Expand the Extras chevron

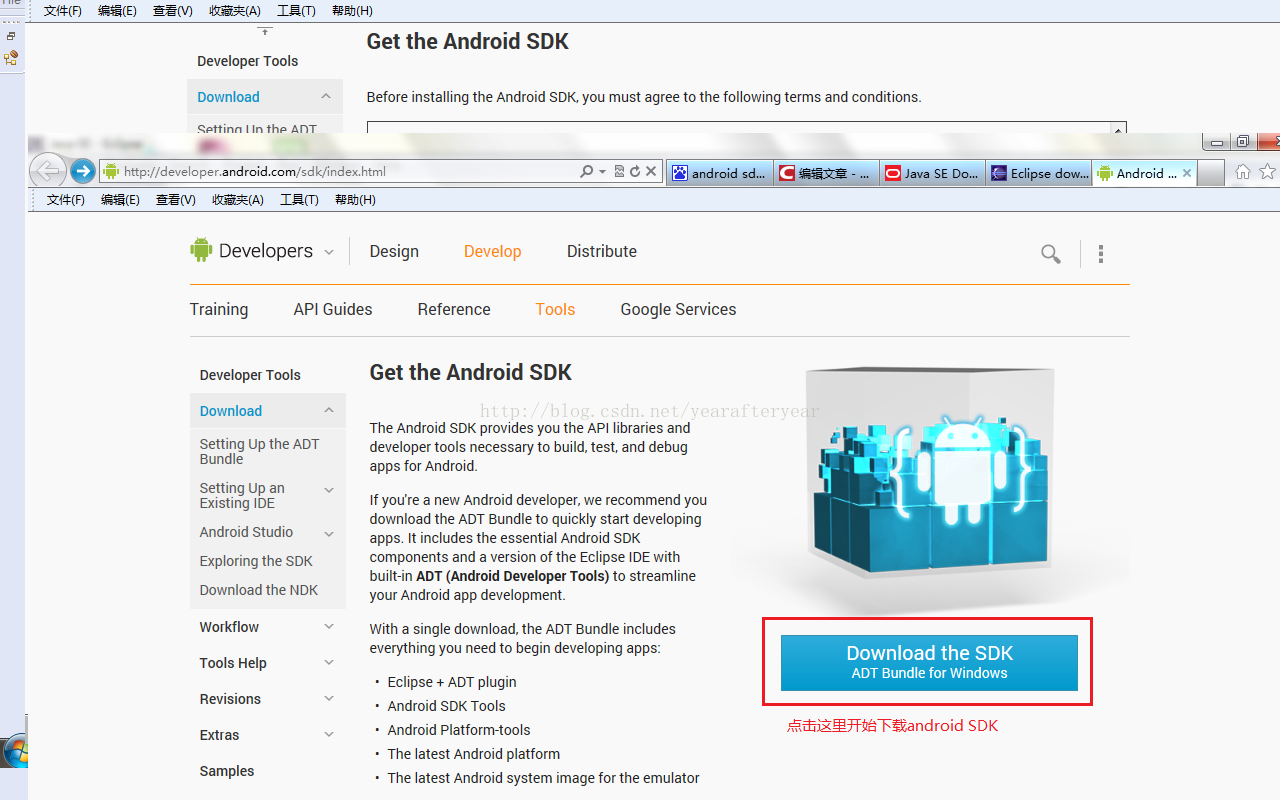point(329,735)
